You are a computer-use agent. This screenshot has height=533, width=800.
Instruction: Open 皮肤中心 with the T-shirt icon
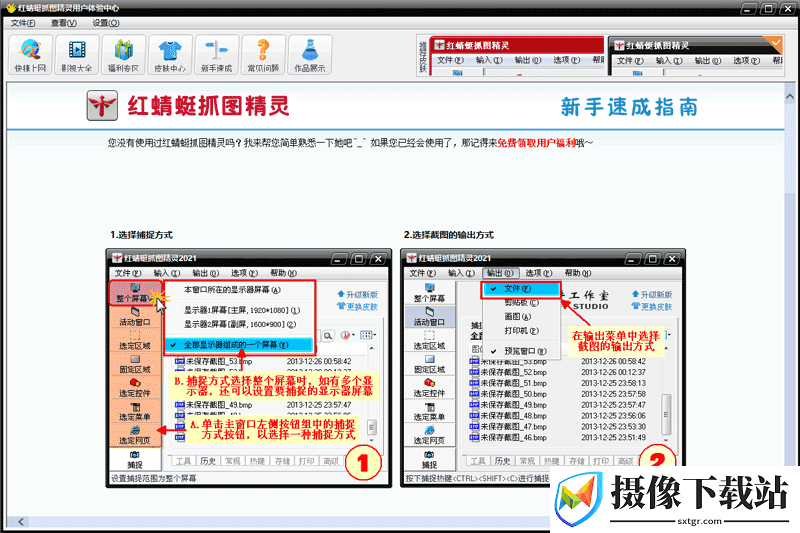click(170, 55)
